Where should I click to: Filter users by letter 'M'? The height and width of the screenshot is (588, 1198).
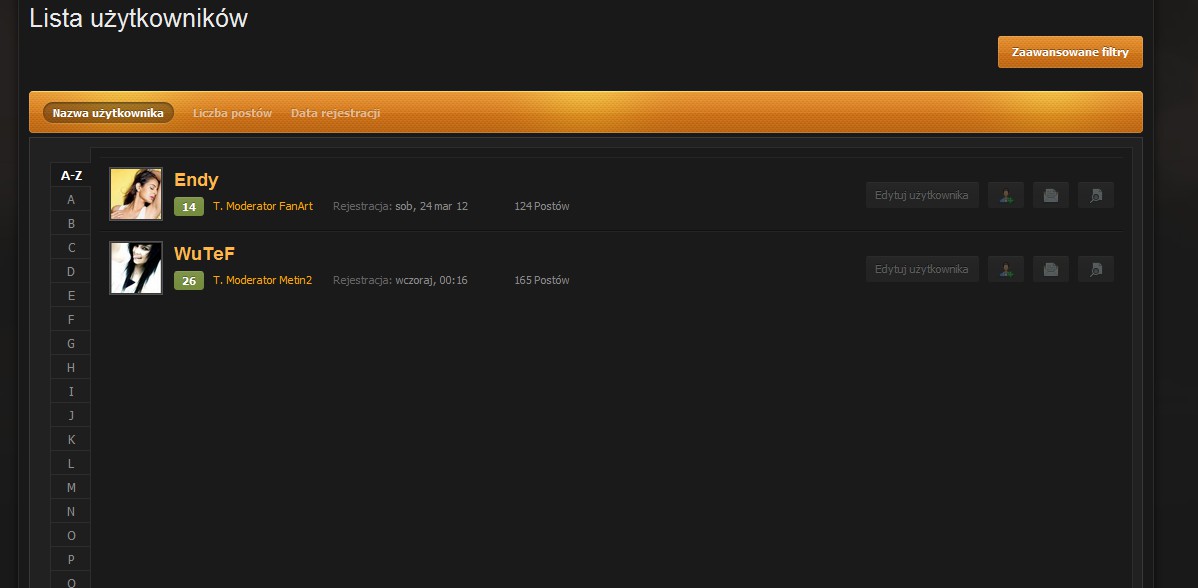coord(71,487)
